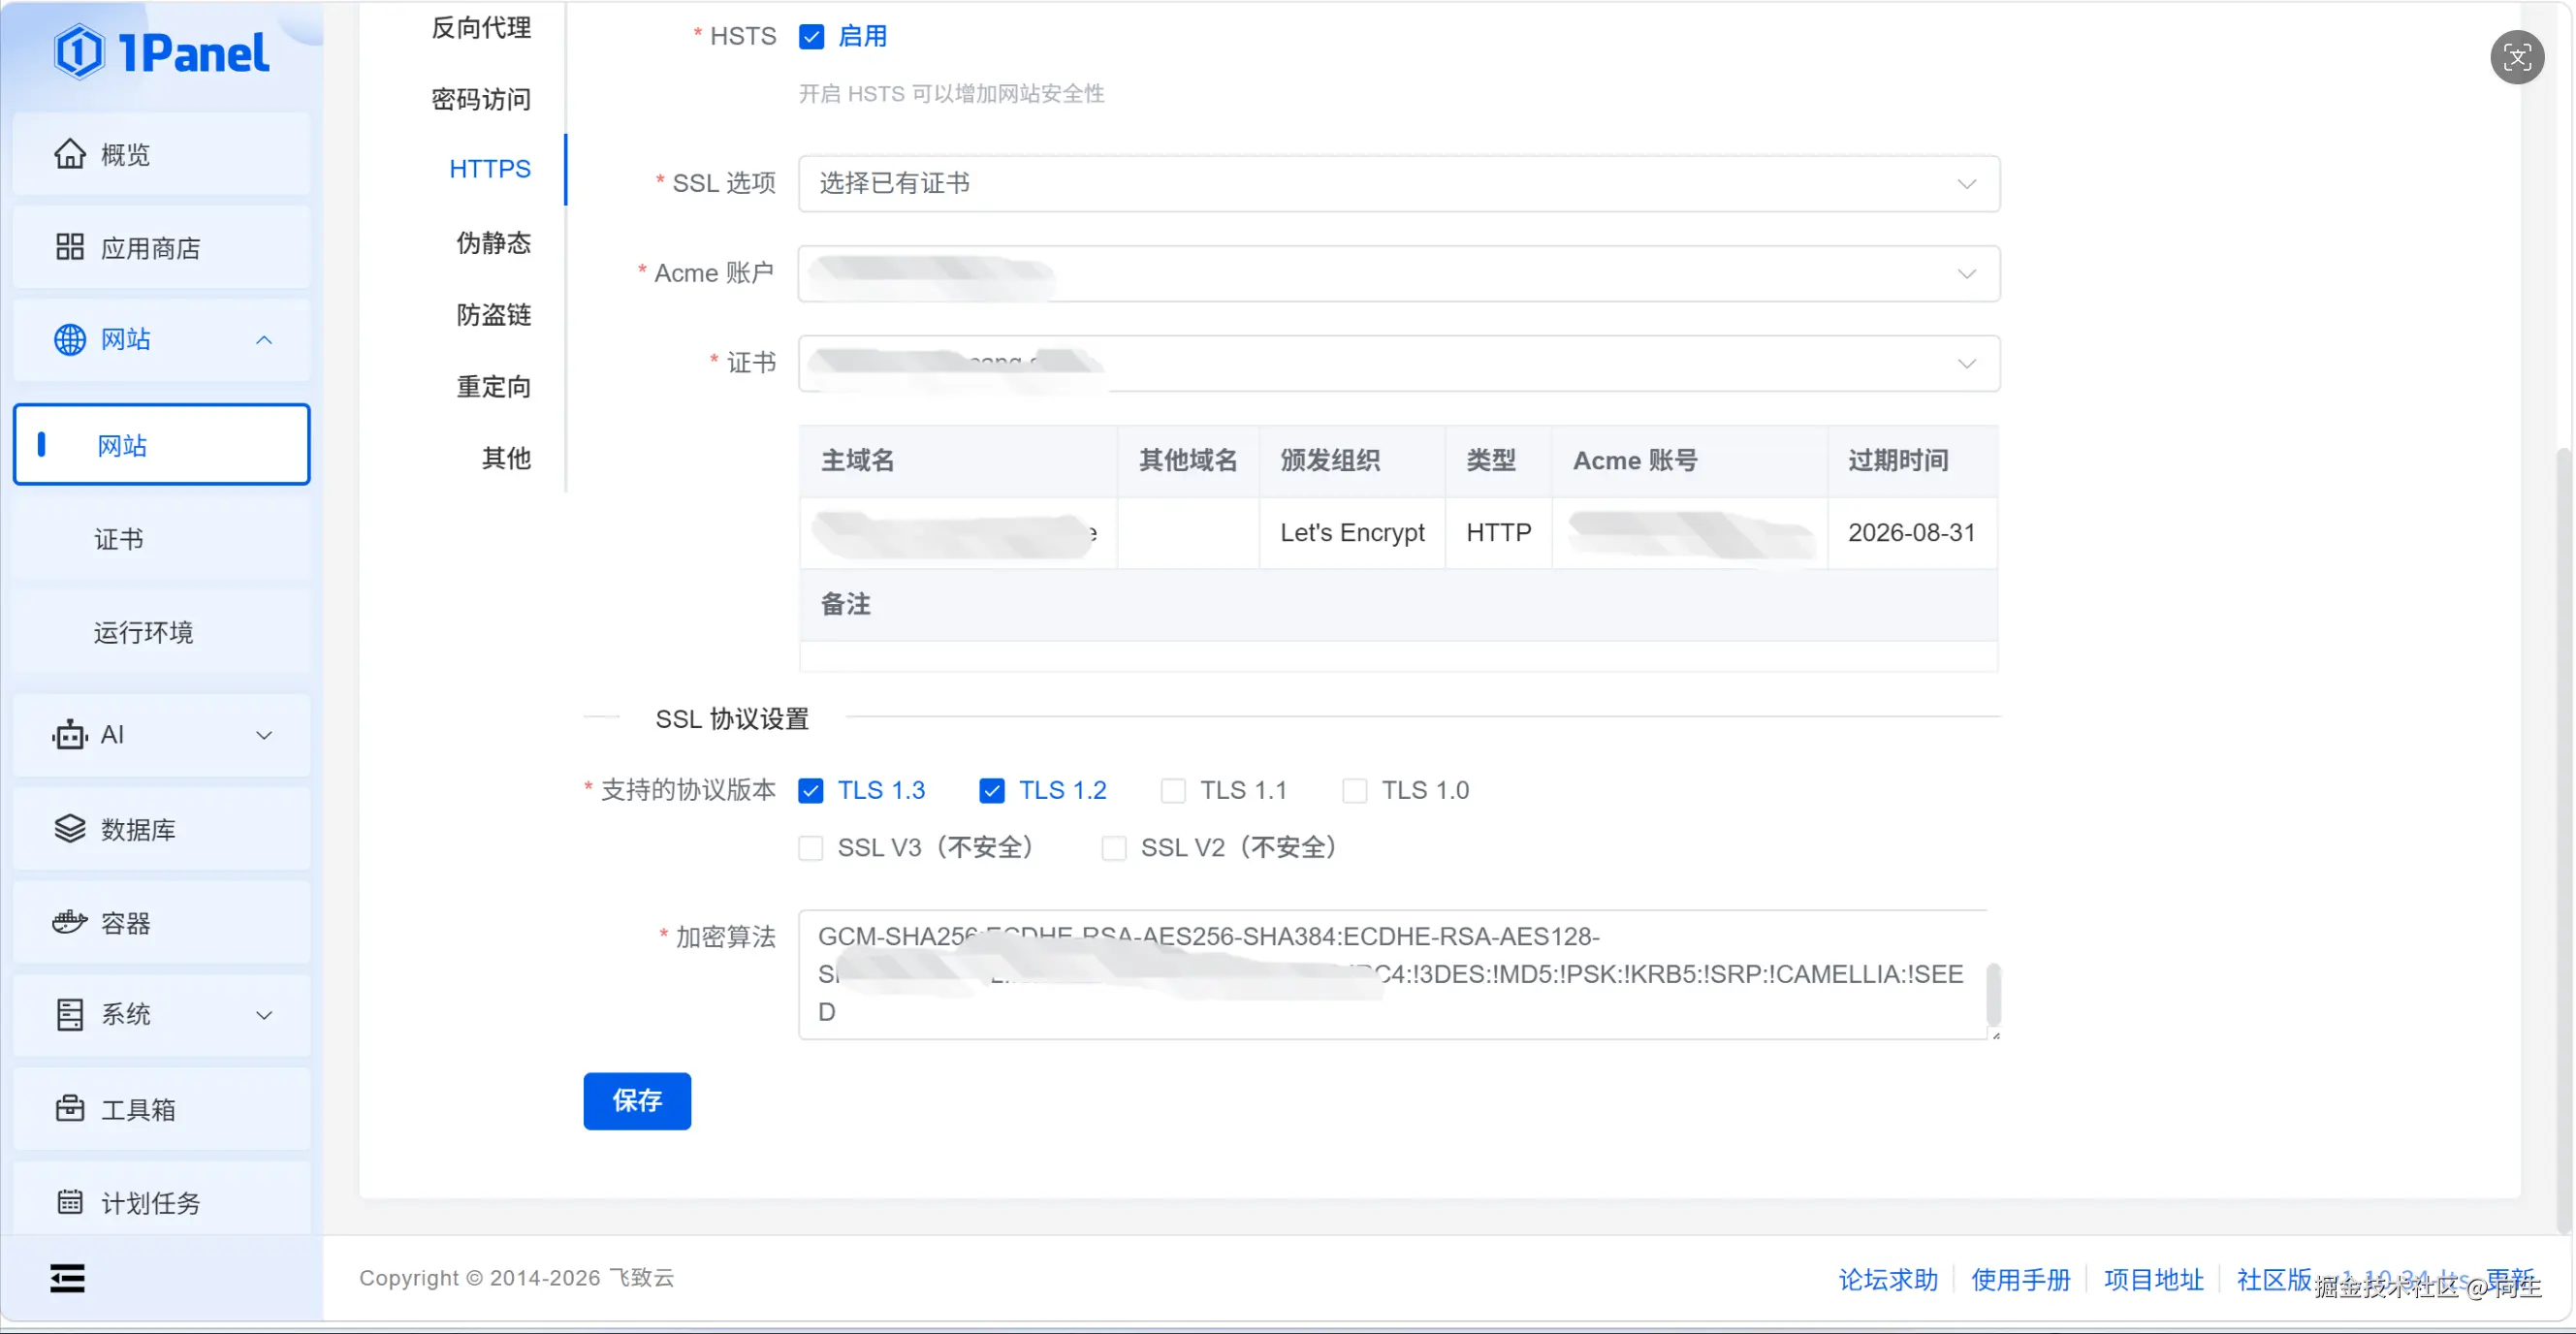Open the 运行环境 sidebar submenu item

click(162, 632)
